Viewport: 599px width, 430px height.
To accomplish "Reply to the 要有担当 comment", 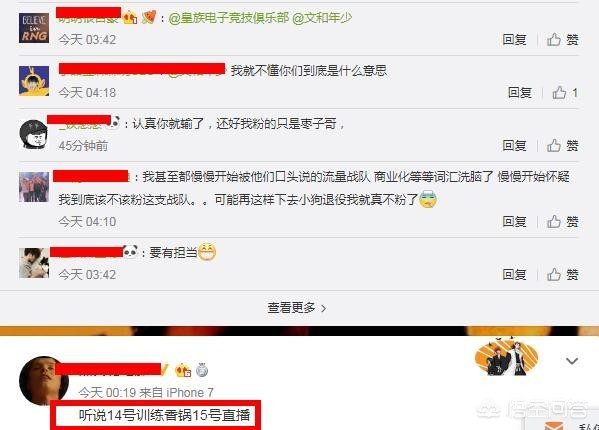I will tap(514, 274).
